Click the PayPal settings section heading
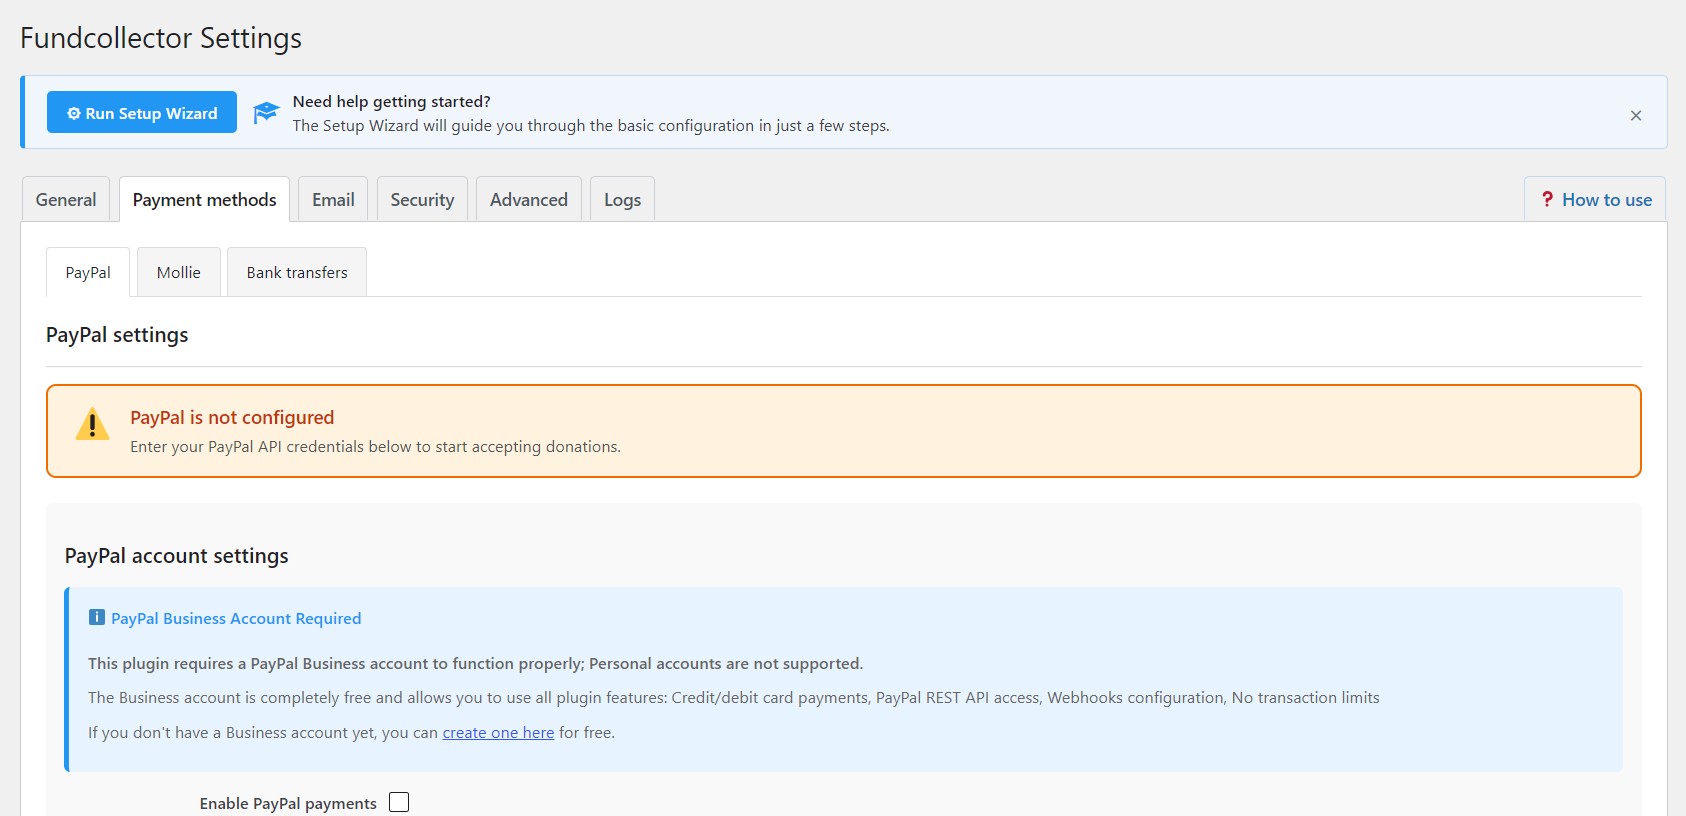The height and width of the screenshot is (816, 1686). click(x=117, y=335)
